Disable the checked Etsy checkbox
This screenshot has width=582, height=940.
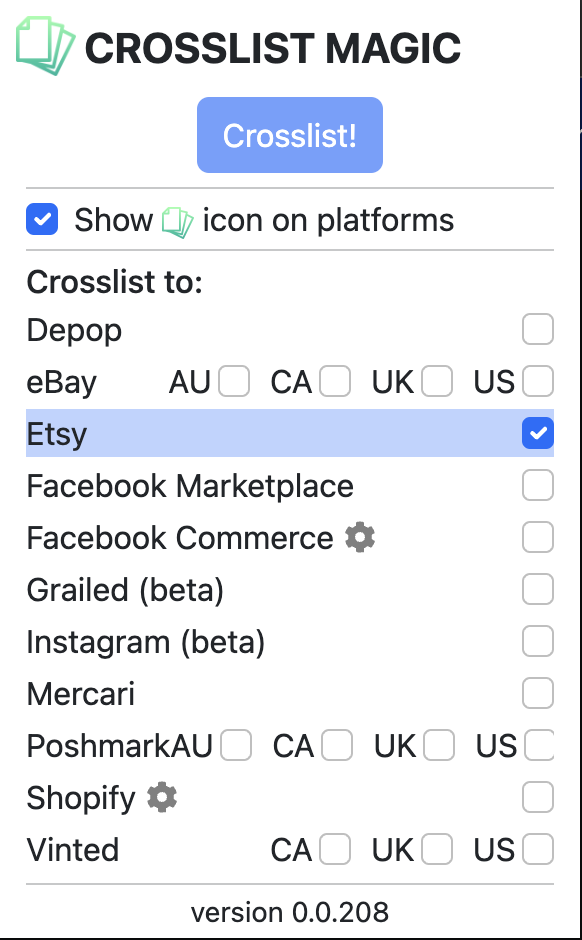coord(538,433)
